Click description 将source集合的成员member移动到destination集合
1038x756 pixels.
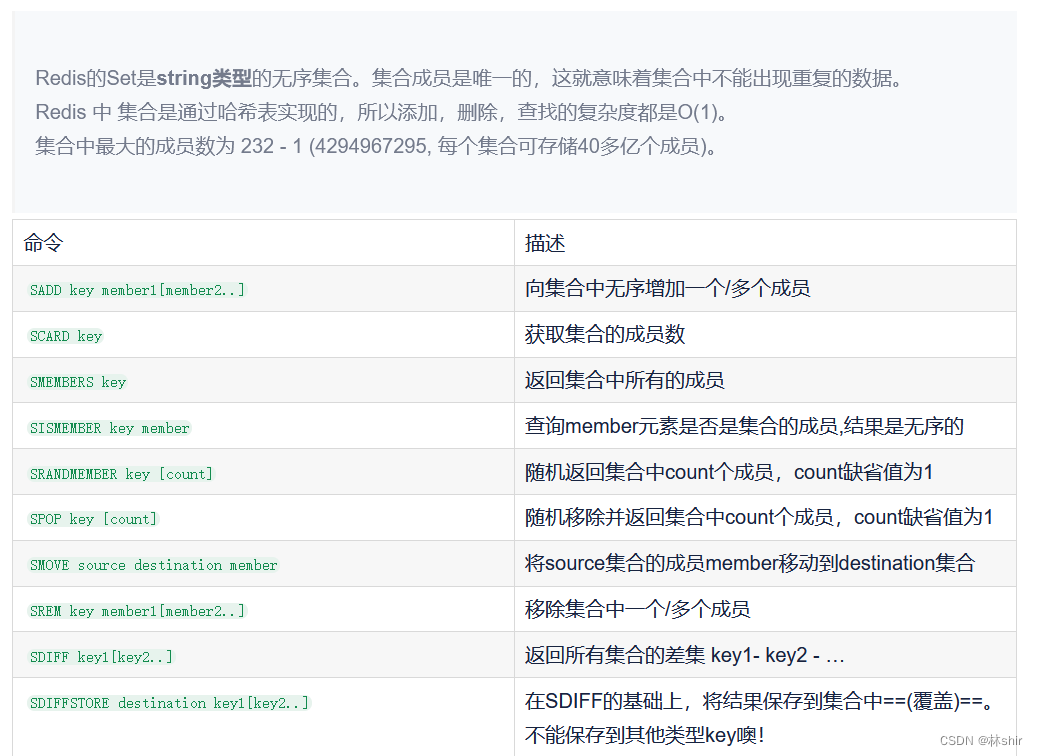(x=750, y=563)
